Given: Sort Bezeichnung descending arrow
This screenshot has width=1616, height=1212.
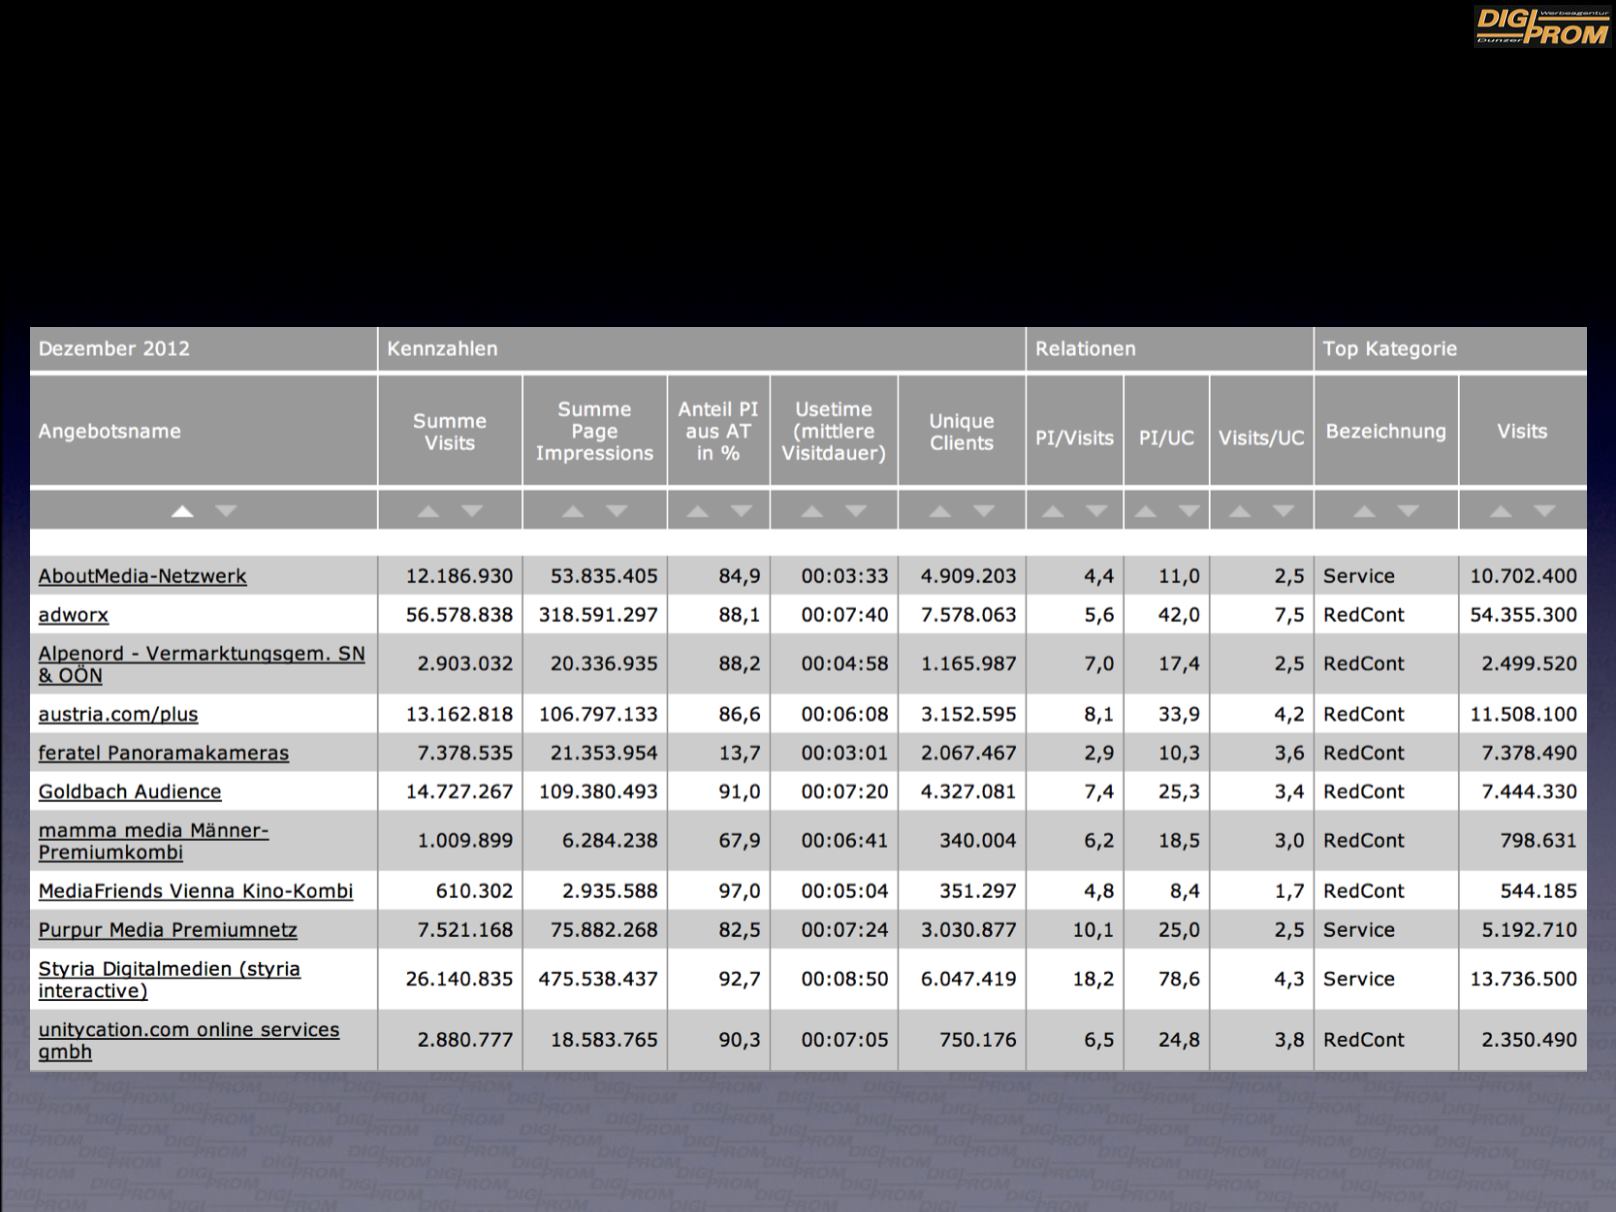Looking at the screenshot, I should [1408, 511].
